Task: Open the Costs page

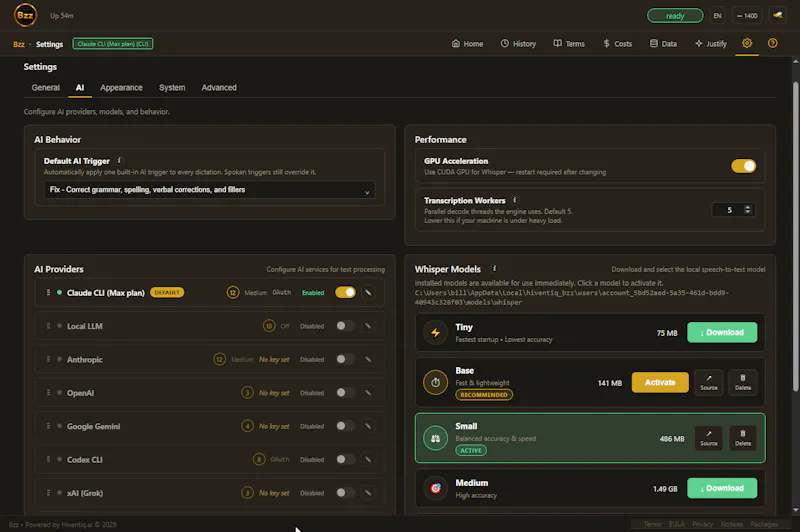Action: pyautogui.click(x=617, y=43)
